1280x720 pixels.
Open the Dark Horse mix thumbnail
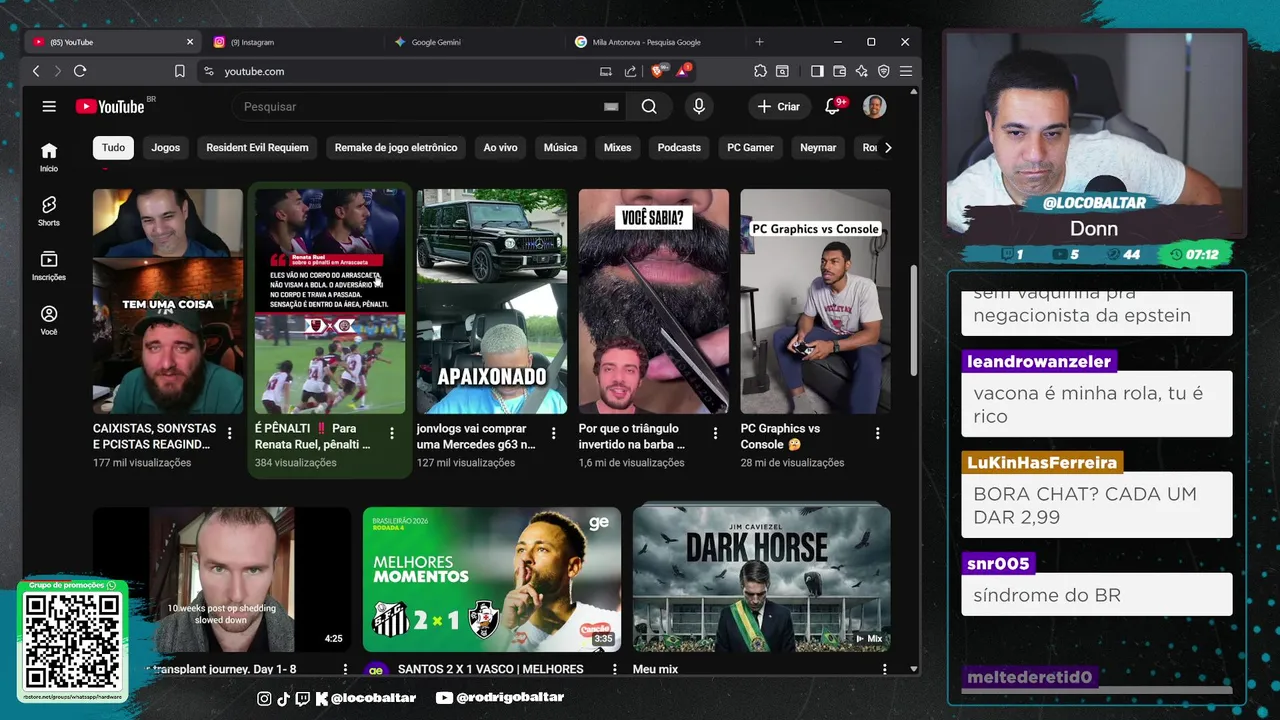point(761,579)
